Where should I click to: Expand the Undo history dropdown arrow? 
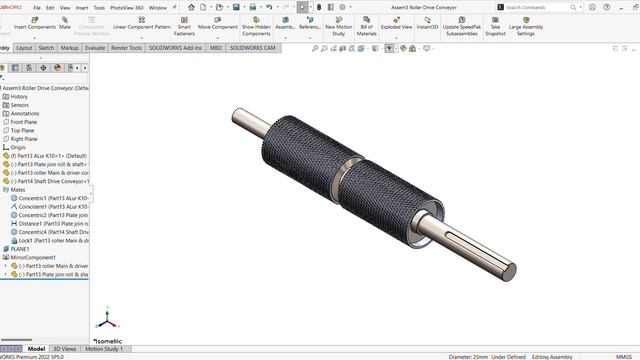pyautogui.click(x=277, y=7)
